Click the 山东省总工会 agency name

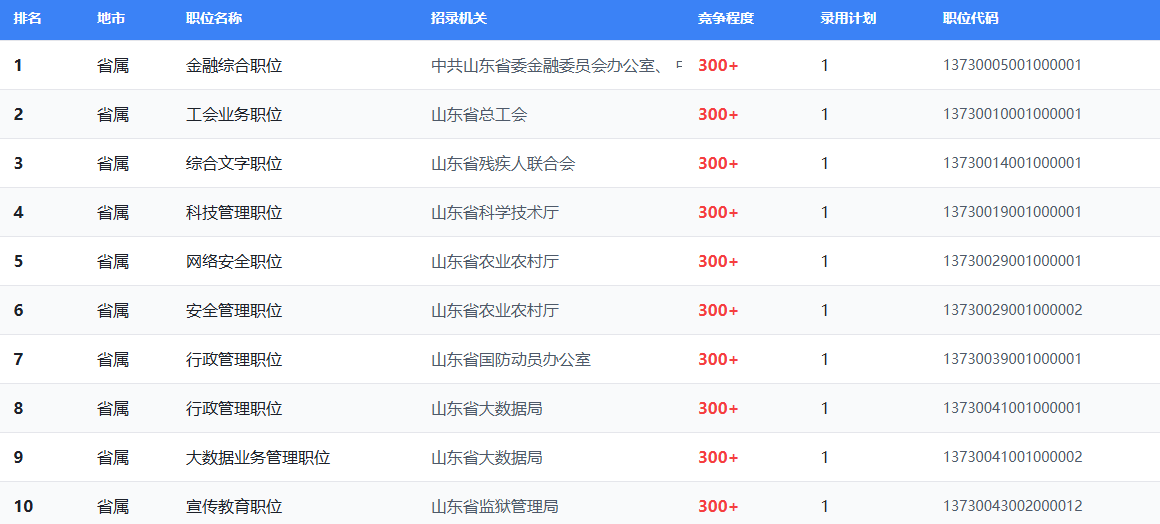coord(479,115)
